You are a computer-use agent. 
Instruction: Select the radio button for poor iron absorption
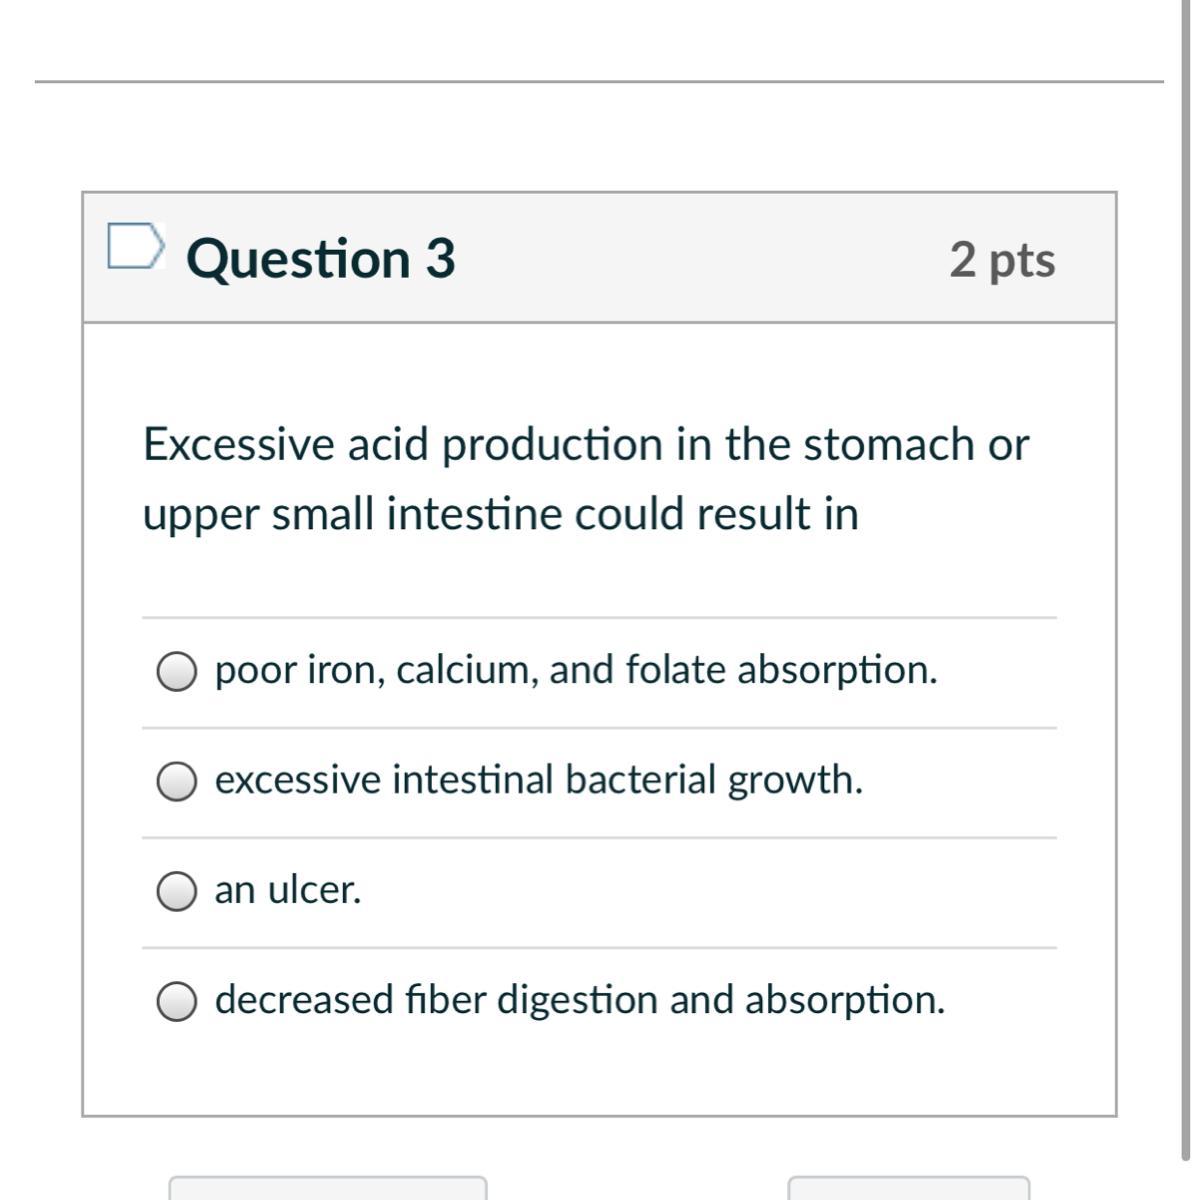tap(176, 672)
